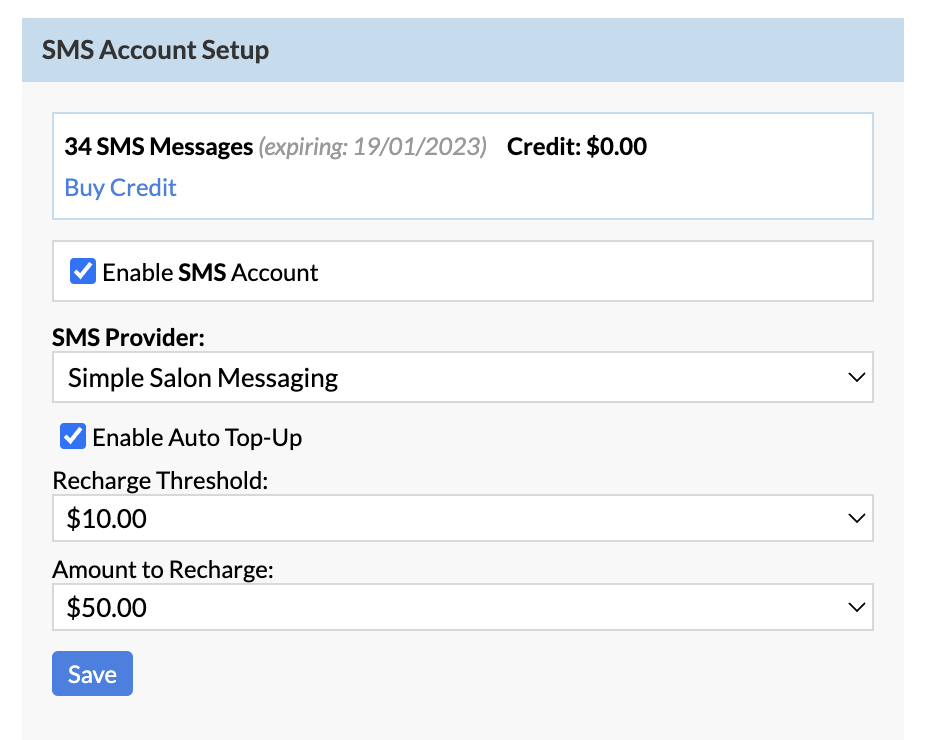
Task: Re-enable the Auto Top-Up feature
Action: [x=72, y=436]
